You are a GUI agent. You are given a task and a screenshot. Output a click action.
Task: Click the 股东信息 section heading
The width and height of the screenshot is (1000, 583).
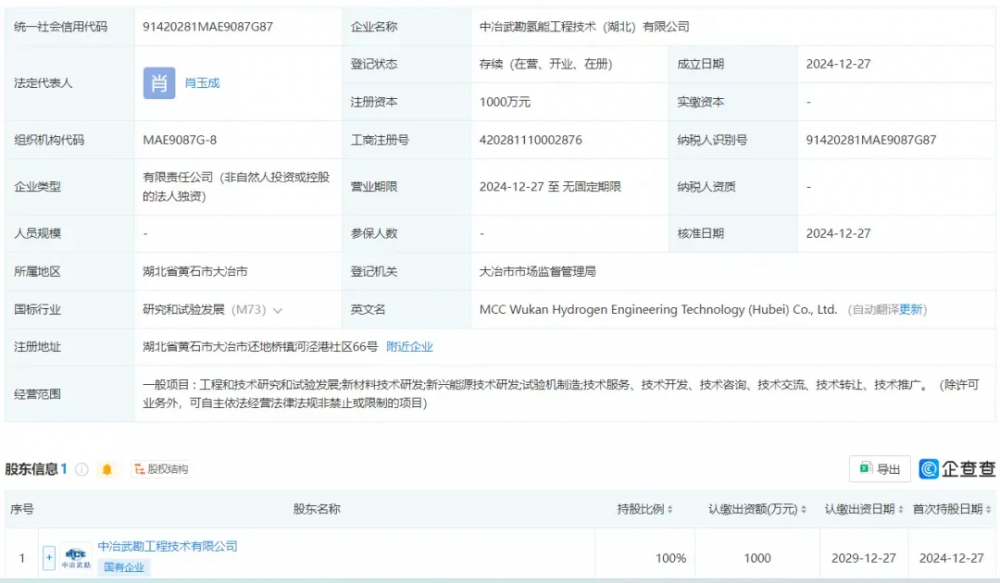[x=30, y=469]
